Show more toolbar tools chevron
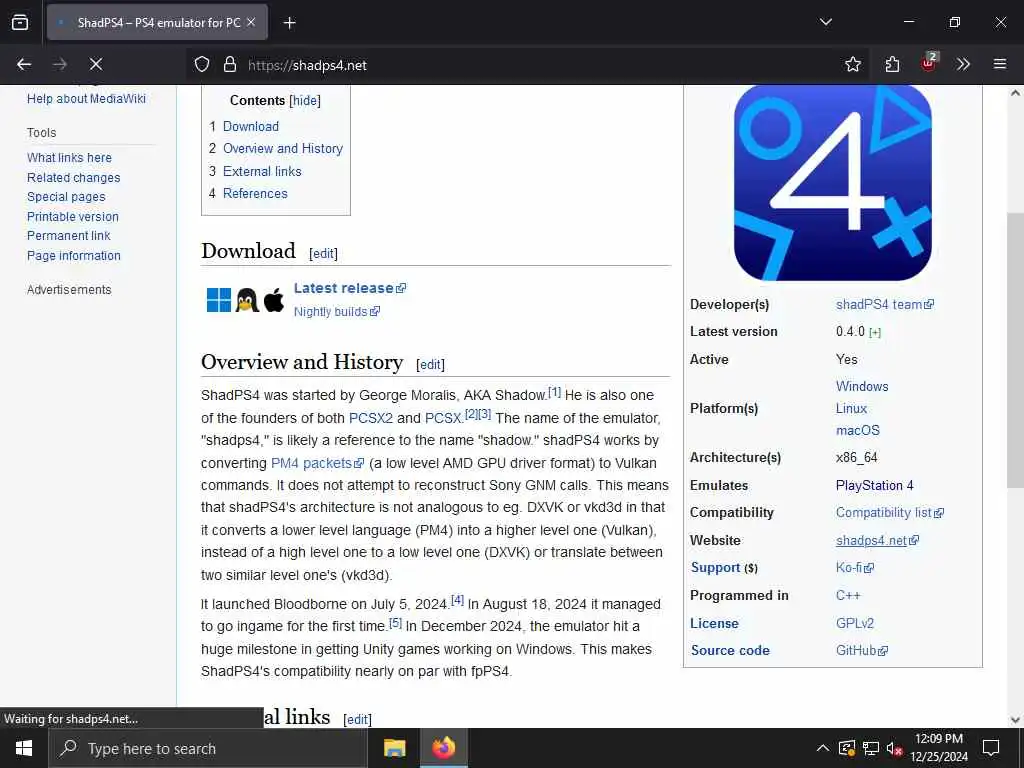The height and width of the screenshot is (768, 1024). click(963, 64)
